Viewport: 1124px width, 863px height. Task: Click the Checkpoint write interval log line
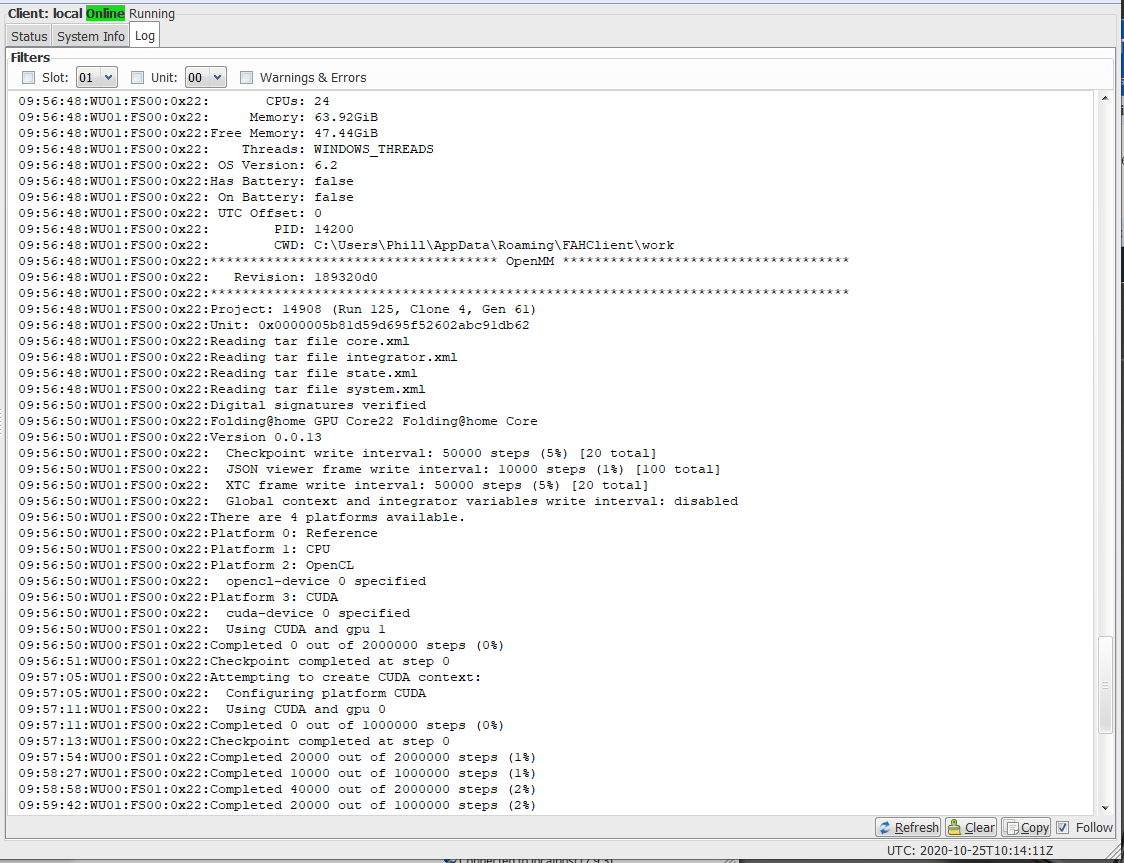click(338, 453)
